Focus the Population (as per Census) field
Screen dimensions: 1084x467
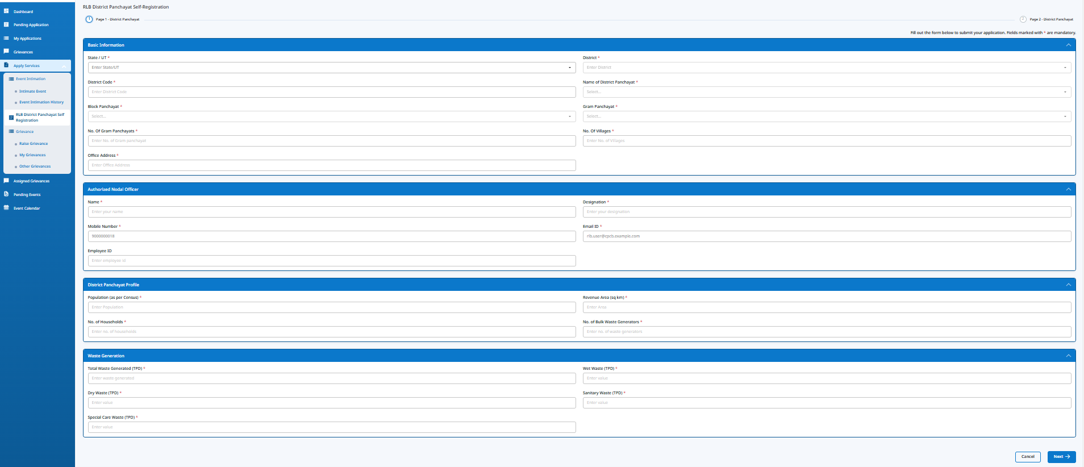coord(332,307)
